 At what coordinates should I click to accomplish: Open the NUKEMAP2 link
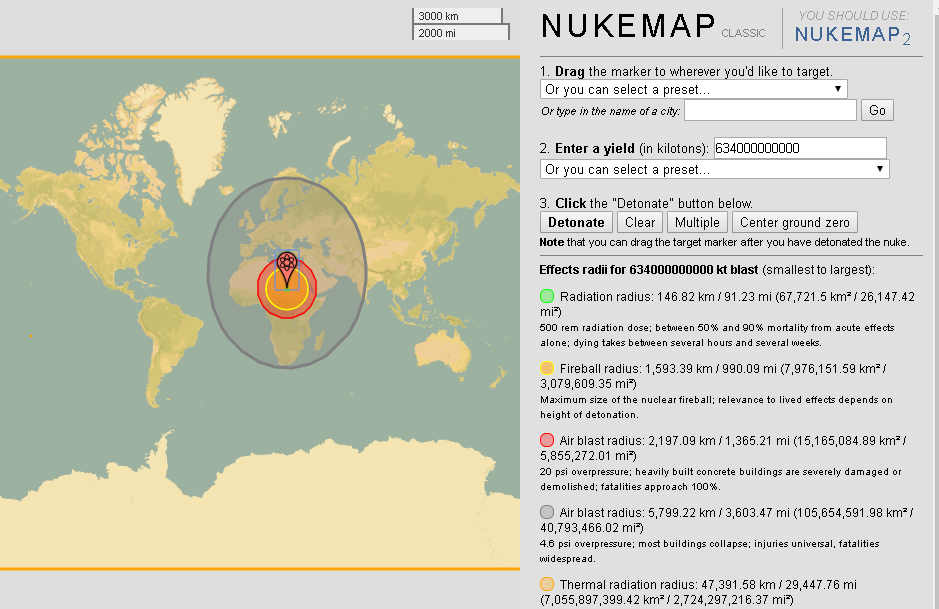click(853, 35)
